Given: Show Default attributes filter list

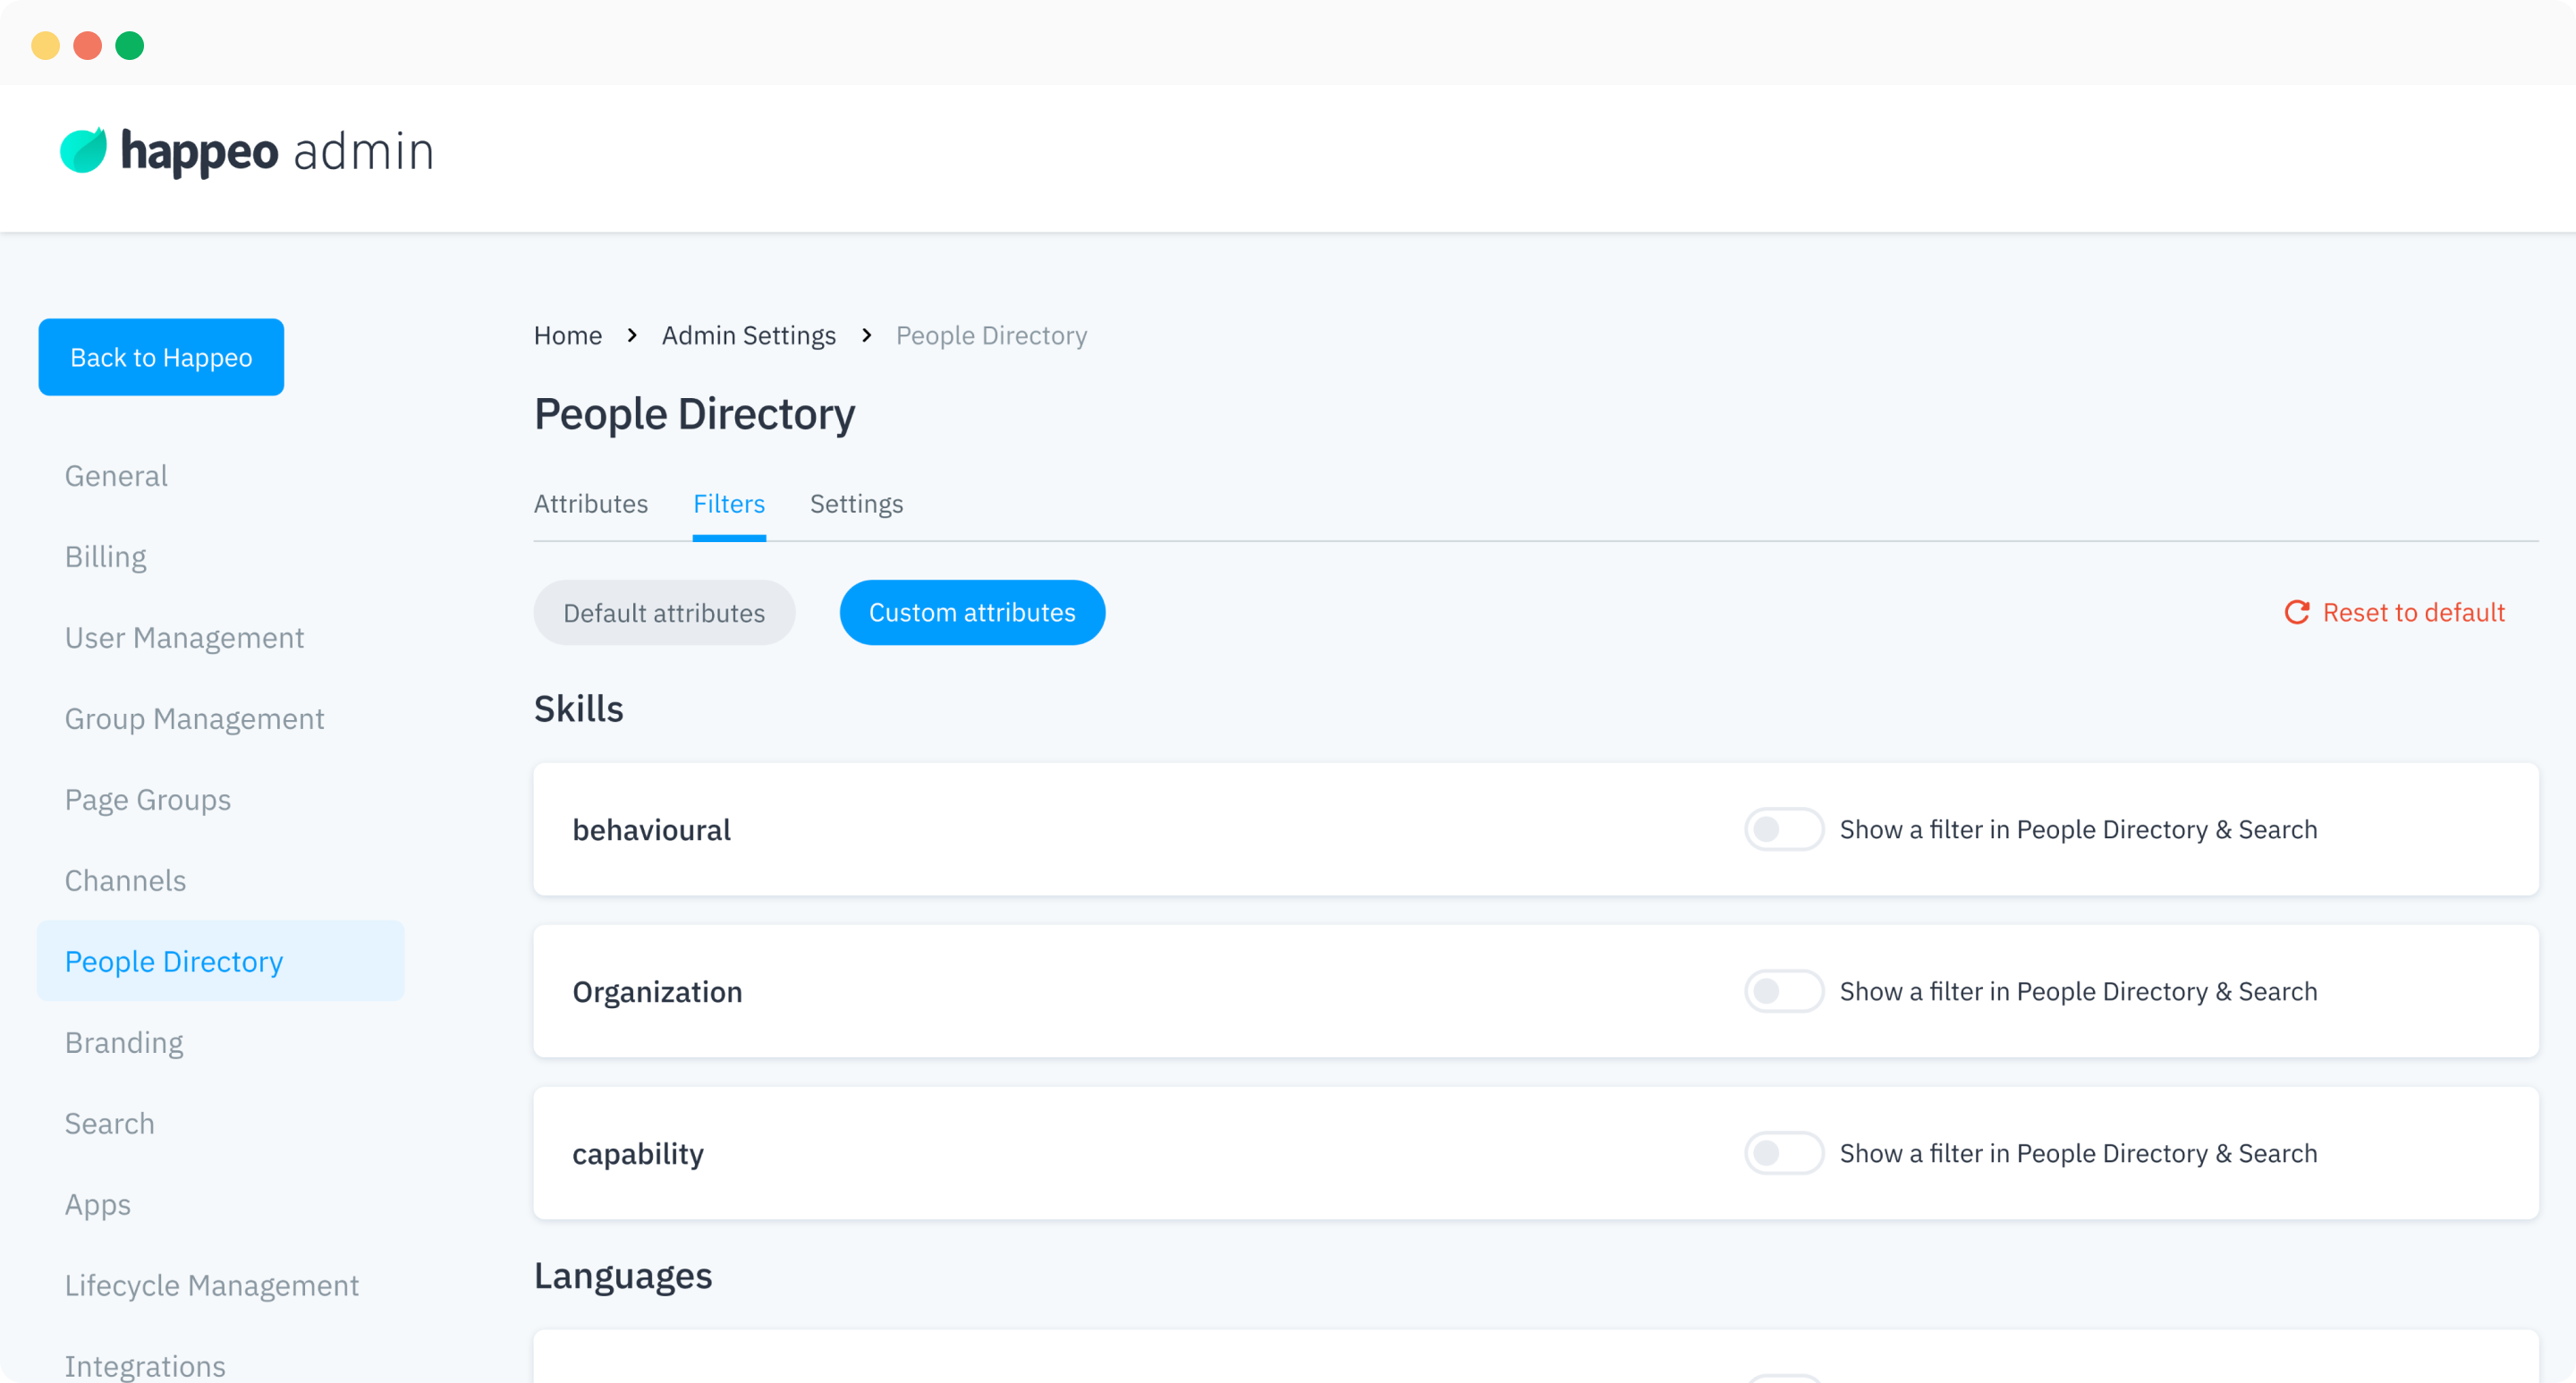Looking at the screenshot, I should 664,613.
